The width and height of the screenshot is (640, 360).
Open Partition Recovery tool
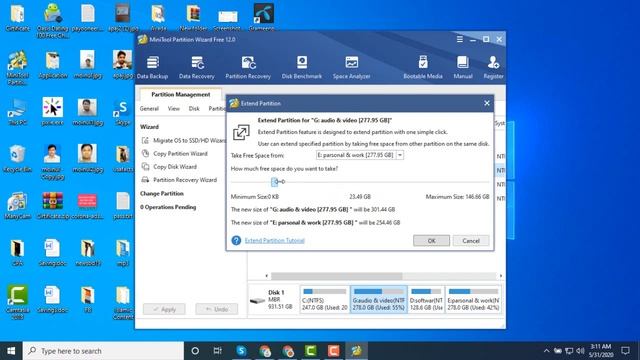coord(248,67)
